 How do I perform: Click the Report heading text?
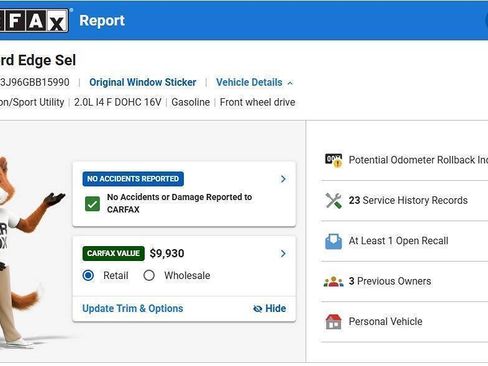[x=102, y=21]
